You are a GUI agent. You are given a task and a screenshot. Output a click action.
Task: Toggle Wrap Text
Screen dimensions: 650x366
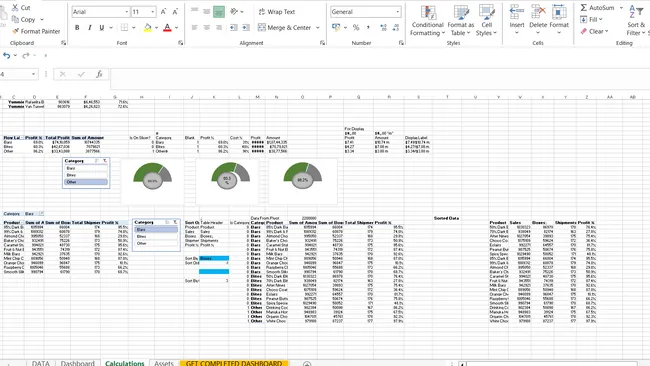[276, 12]
